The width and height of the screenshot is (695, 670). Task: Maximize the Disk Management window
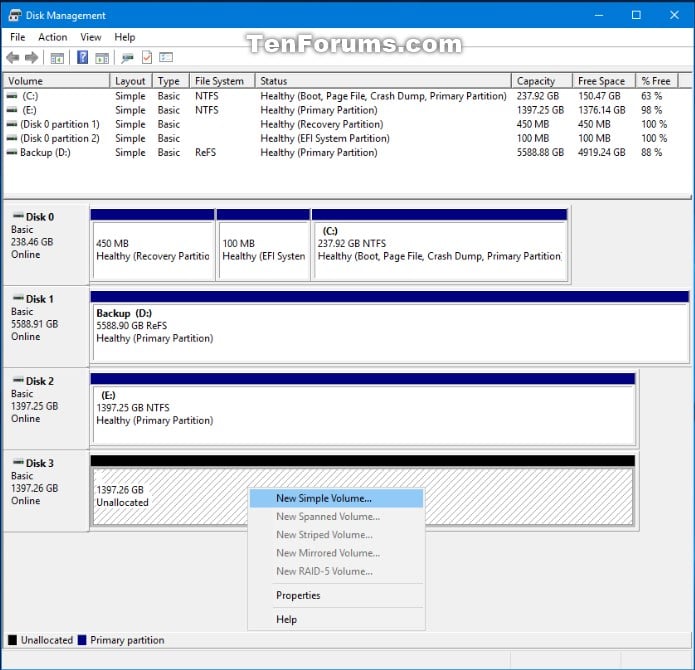coord(636,15)
